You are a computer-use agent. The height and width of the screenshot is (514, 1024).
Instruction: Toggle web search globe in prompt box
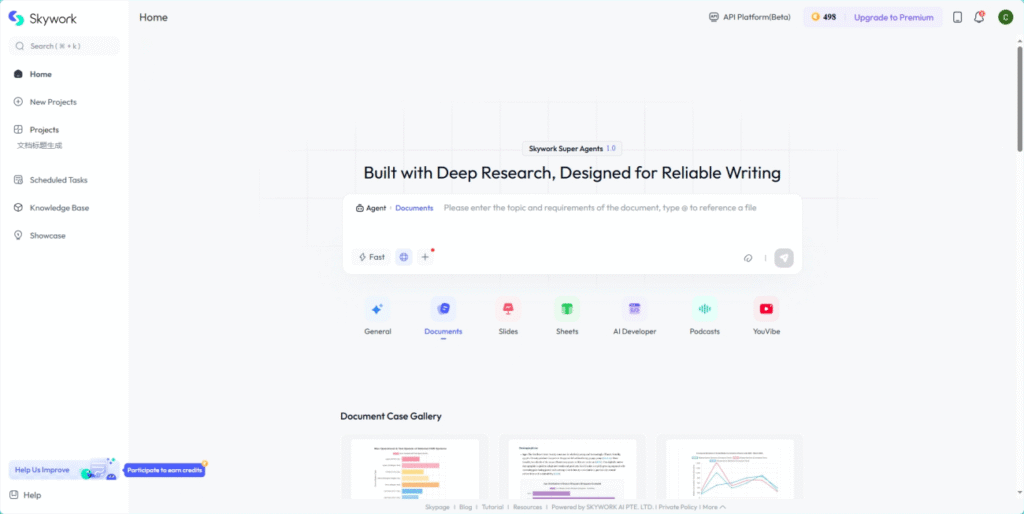[x=404, y=257]
